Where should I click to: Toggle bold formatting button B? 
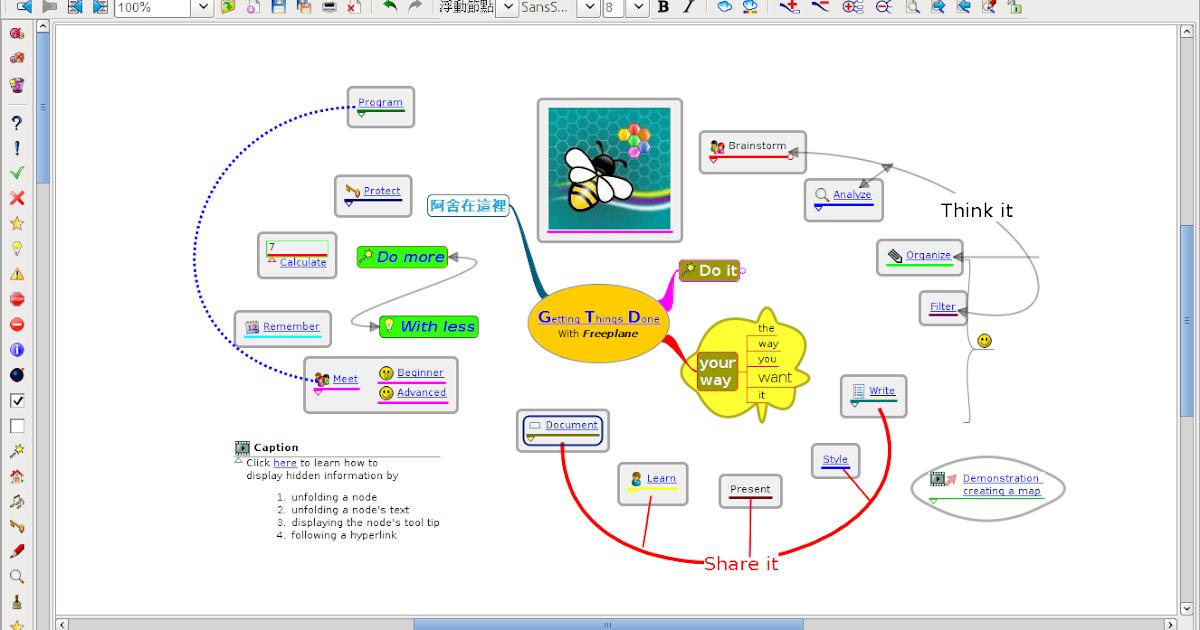(x=663, y=6)
